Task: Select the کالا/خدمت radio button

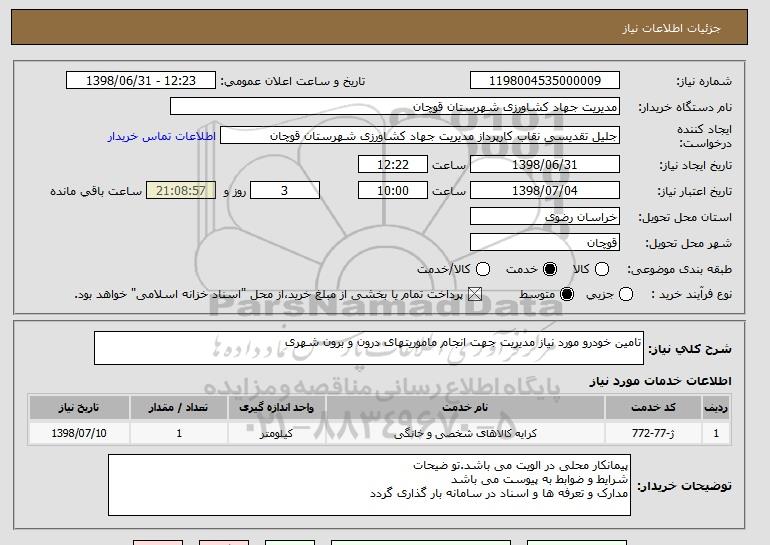Action: click(483, 269)
